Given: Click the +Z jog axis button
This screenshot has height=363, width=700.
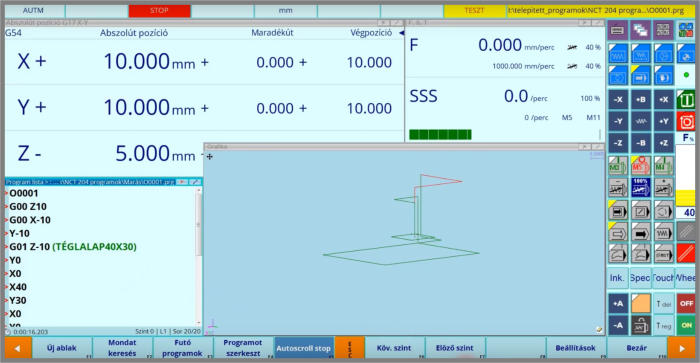Looking at the screenshot, I should (664, 143).
